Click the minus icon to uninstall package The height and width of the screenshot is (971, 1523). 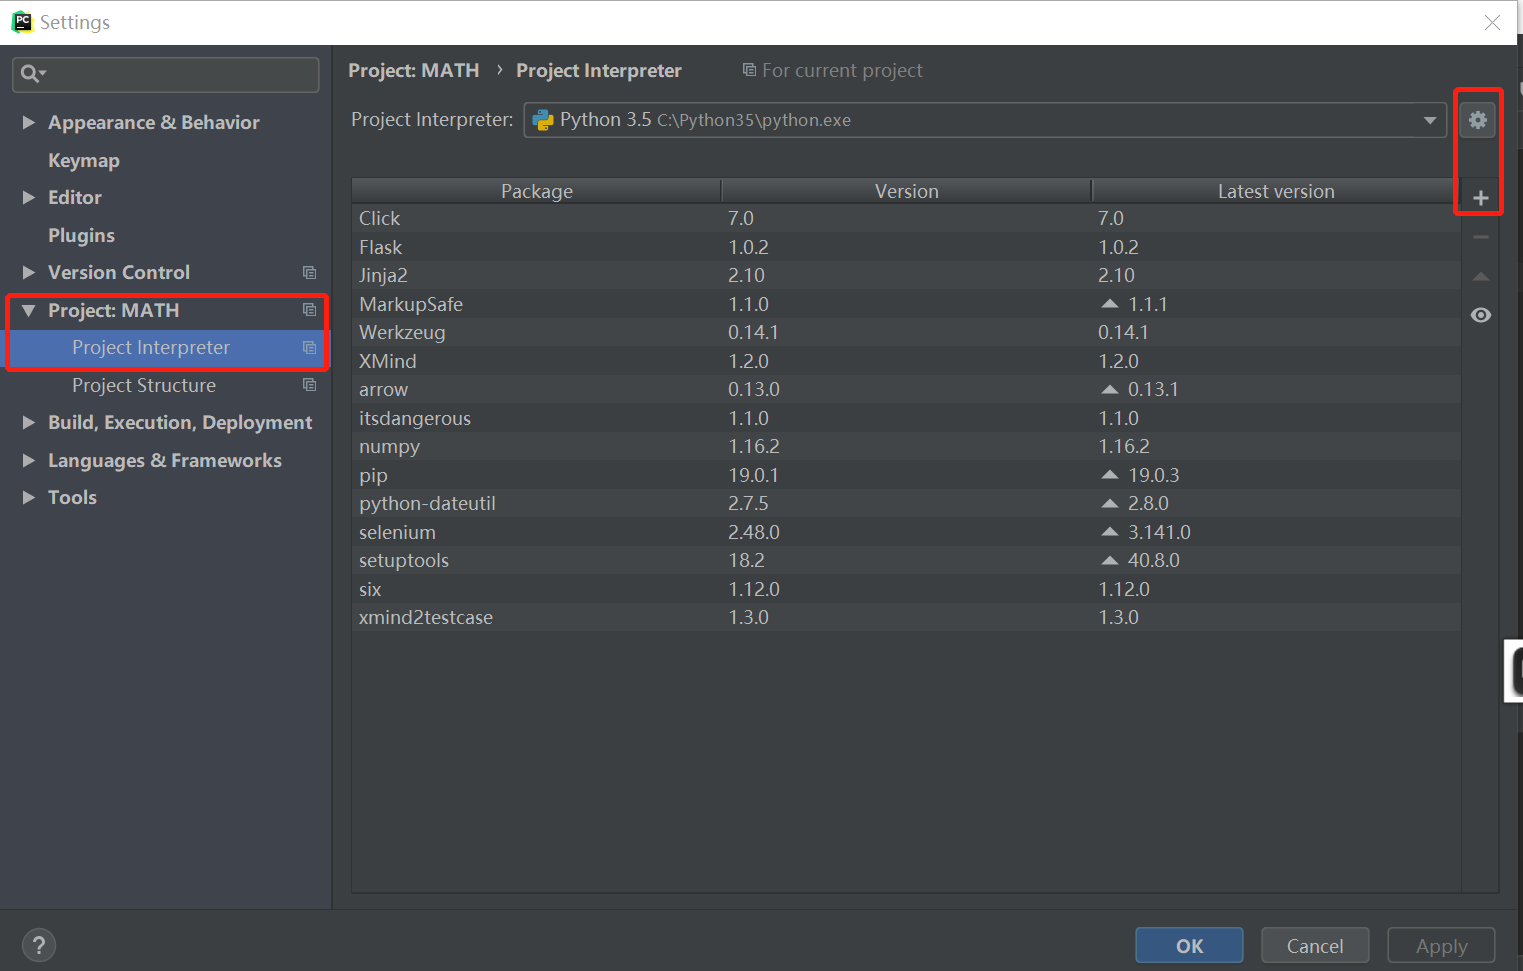(1481, 237)
